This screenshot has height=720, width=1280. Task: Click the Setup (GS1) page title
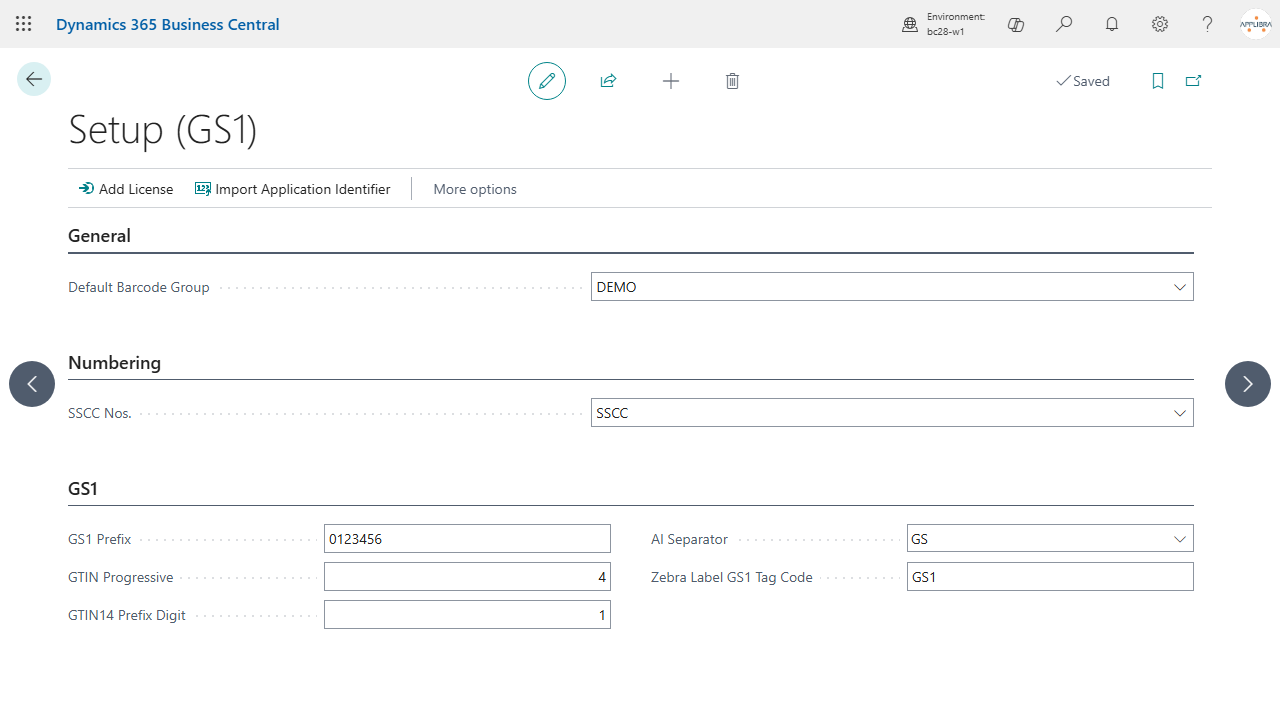coord(163,130)
